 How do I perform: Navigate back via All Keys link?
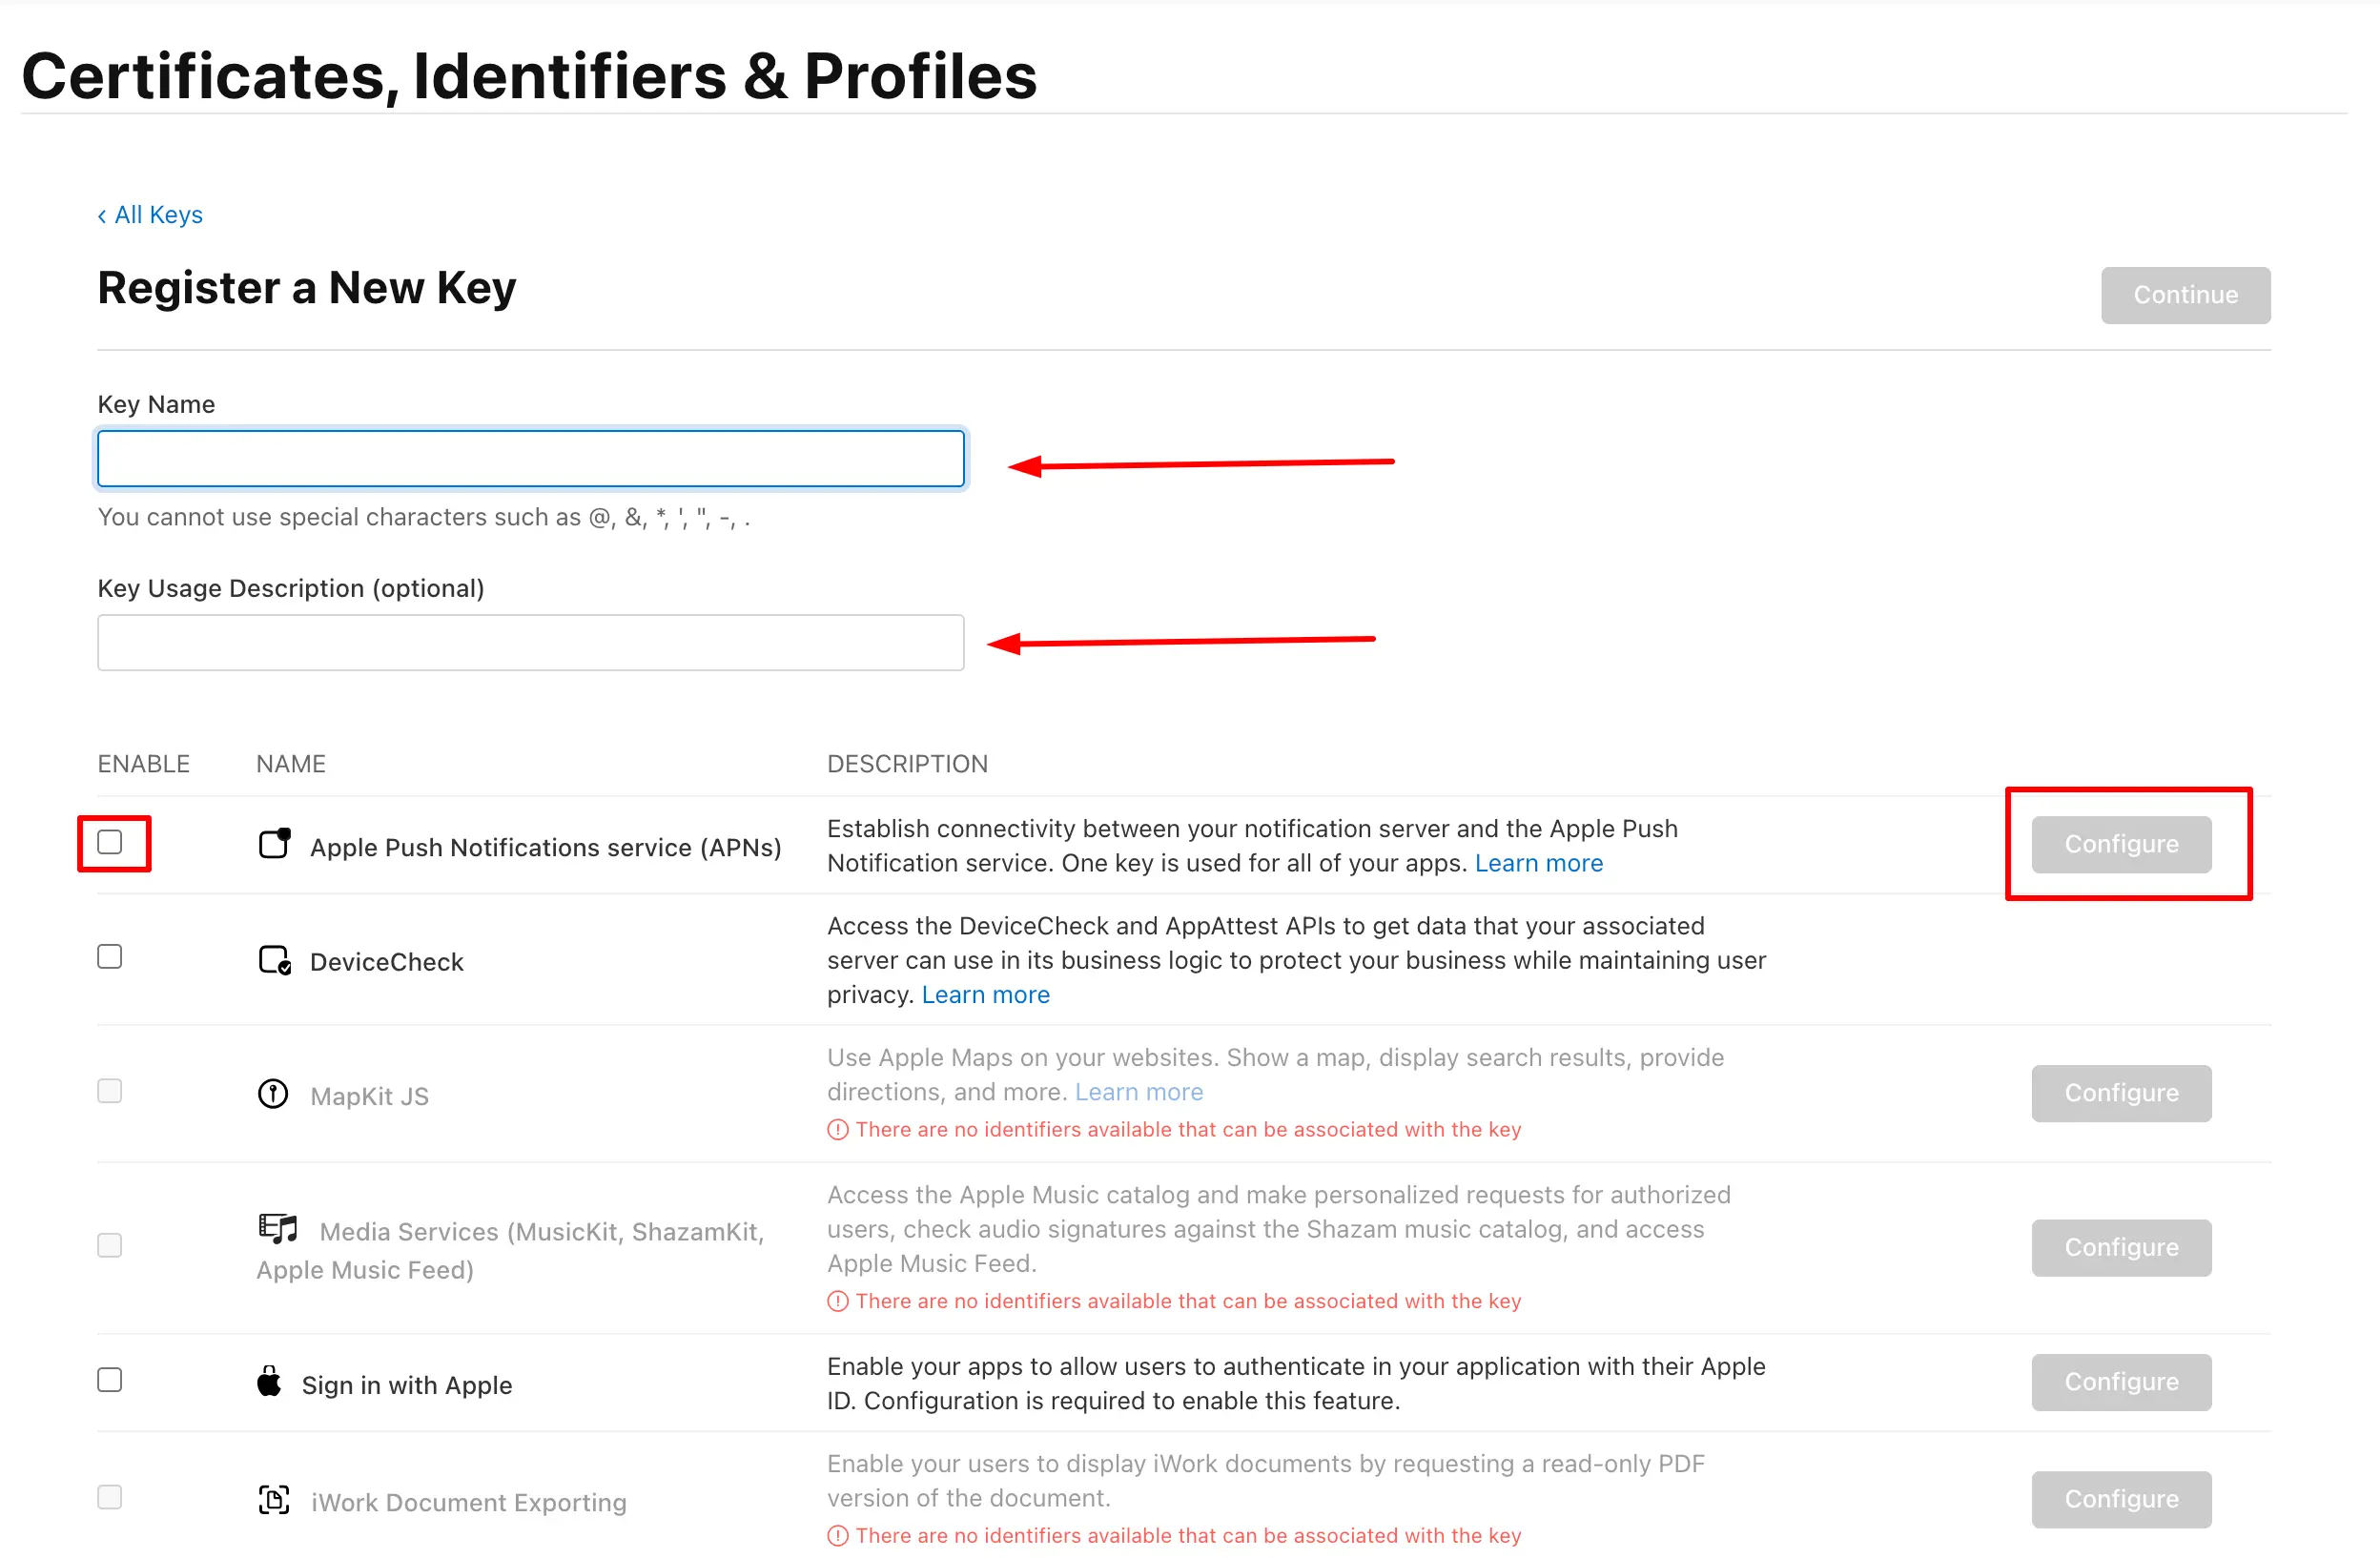[x=150, y=214]
